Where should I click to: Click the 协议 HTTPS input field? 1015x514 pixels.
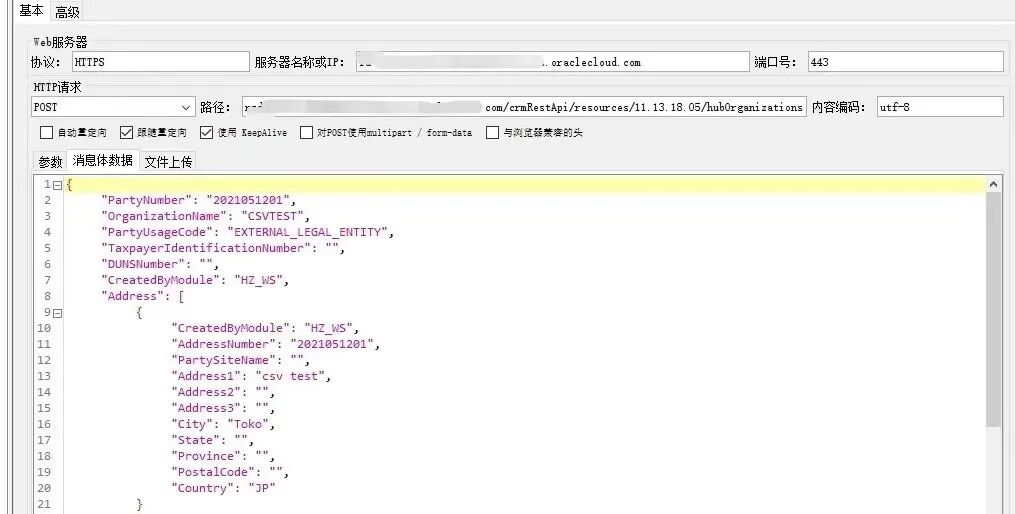coord(161,62)
